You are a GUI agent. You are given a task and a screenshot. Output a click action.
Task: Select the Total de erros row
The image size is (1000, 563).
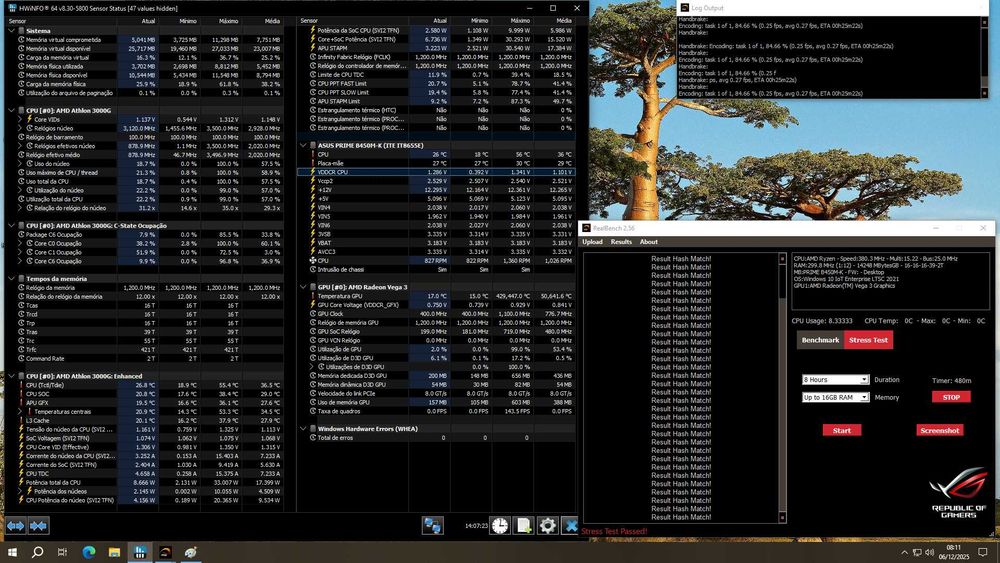coord(436,437)
